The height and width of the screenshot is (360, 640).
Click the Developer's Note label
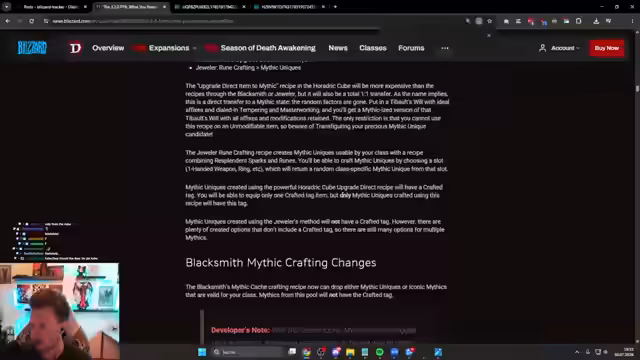tap(240, 330)
